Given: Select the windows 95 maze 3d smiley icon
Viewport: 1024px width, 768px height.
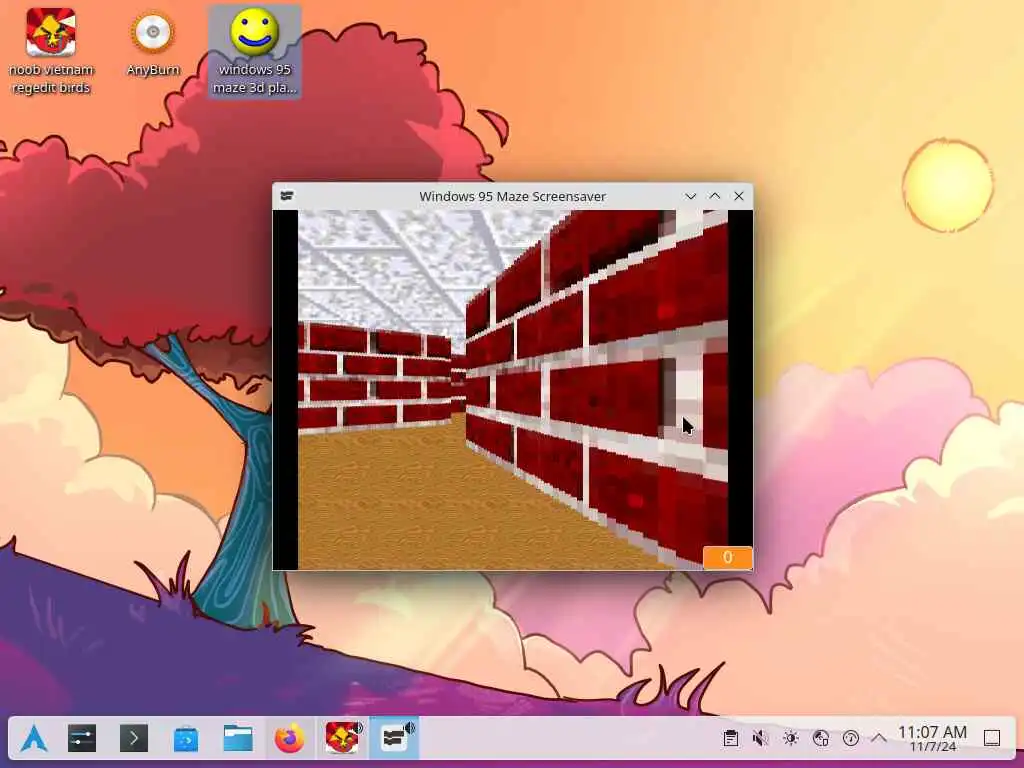Looking at the screenshot, I should tap(255, 51).
